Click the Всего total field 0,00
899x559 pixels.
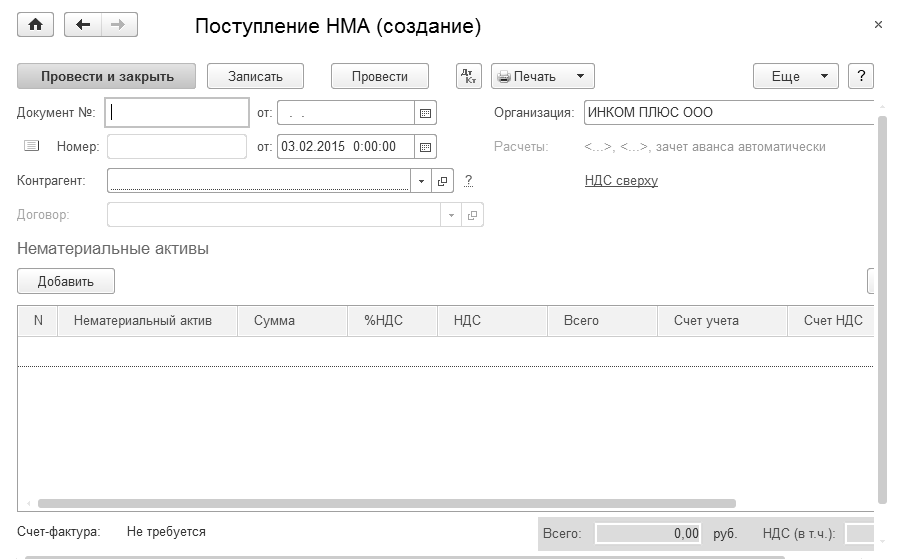coord(648,534)
